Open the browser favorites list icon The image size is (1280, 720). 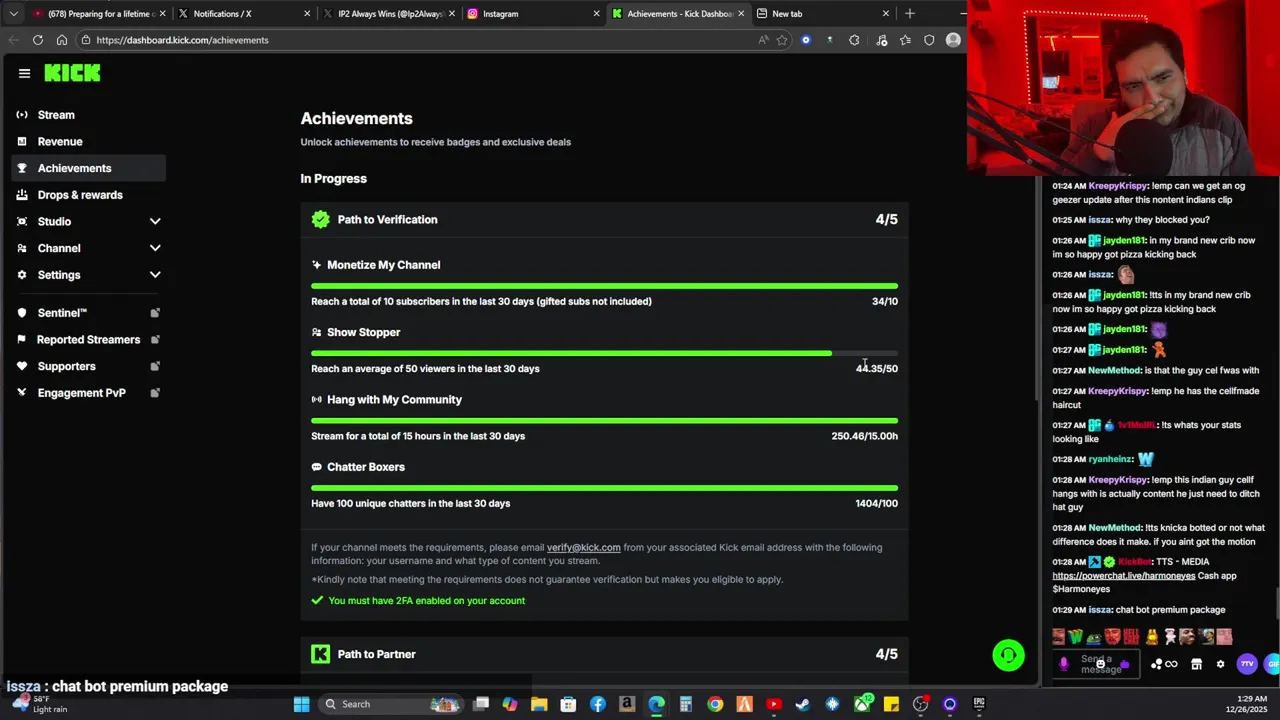pyautogui.click(x=905, y=40)
